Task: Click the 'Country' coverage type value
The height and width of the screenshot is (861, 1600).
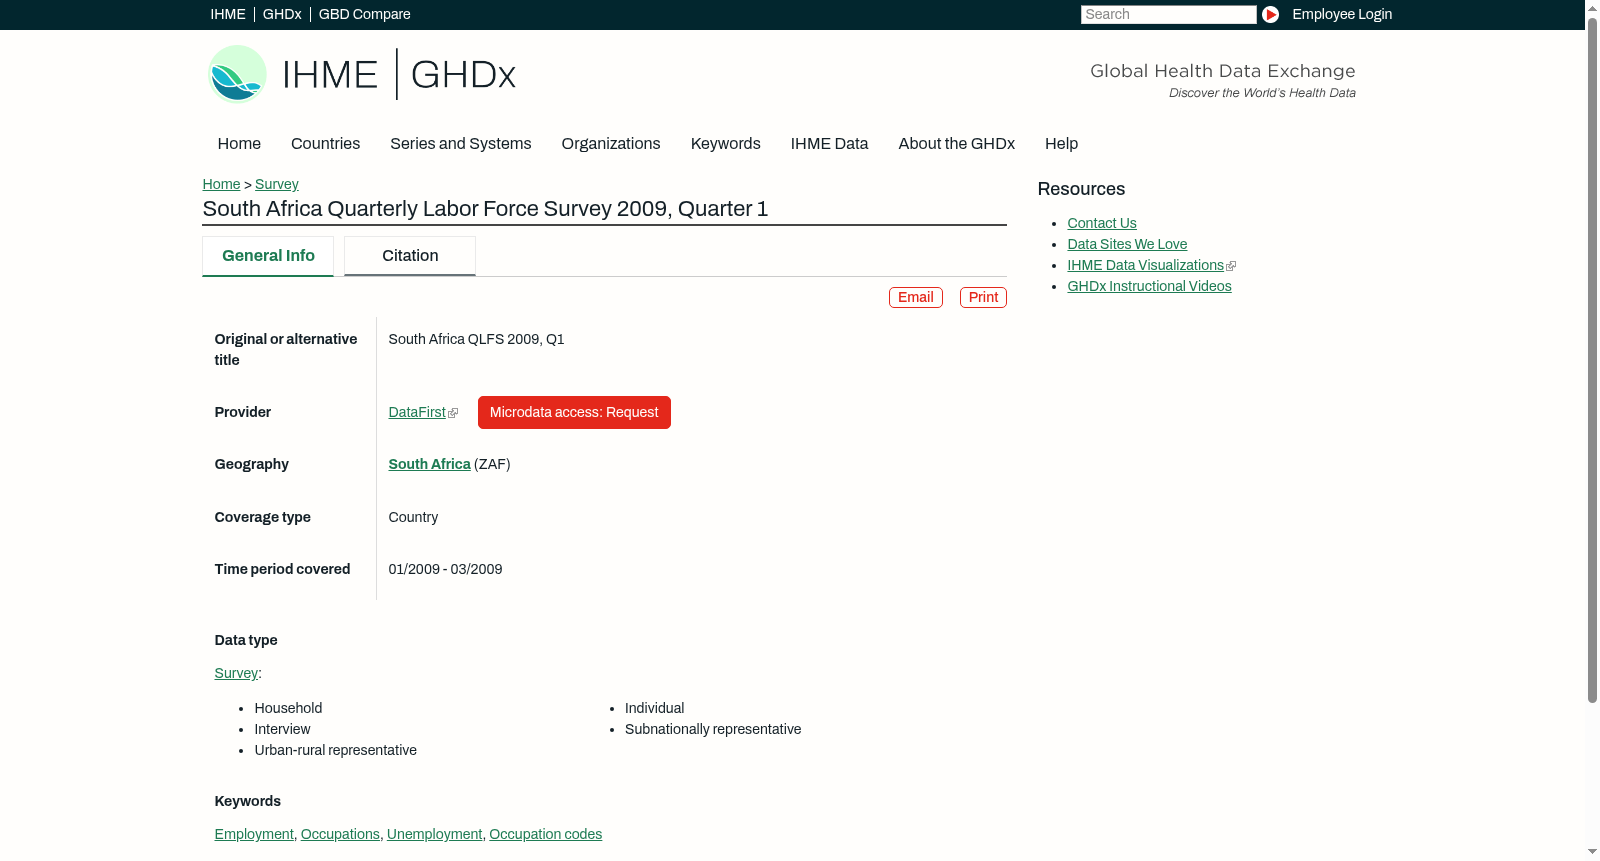Action: point(413,517)
